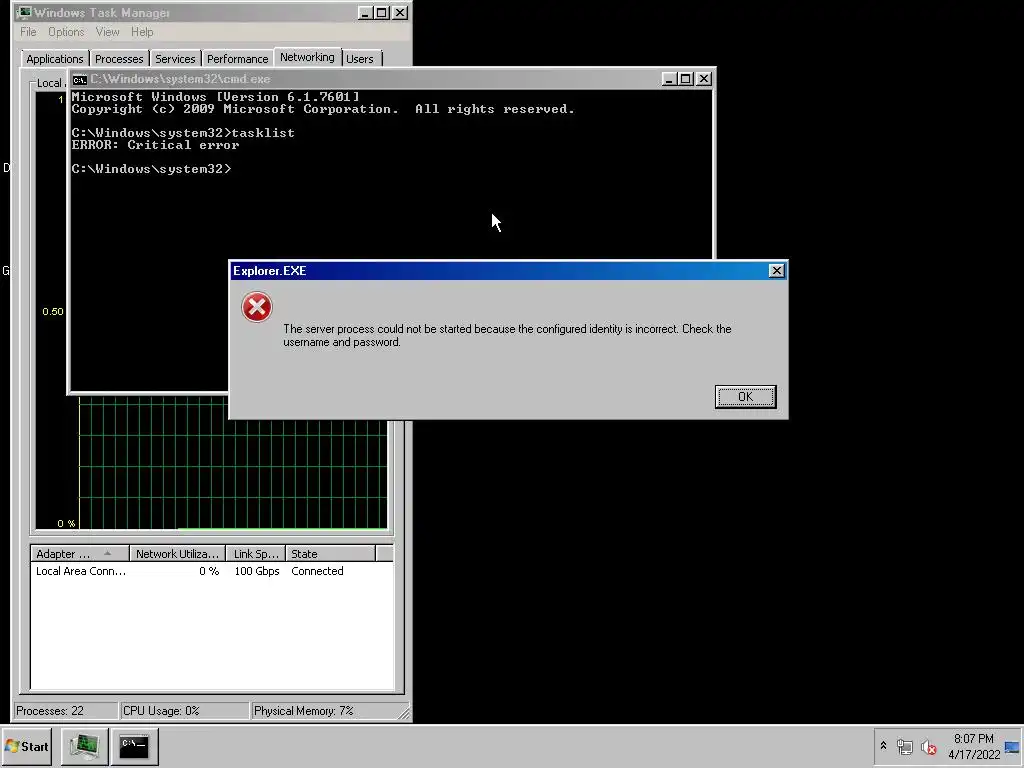Click OK in the Explorer.EXE error dialog

pos(745,396)
